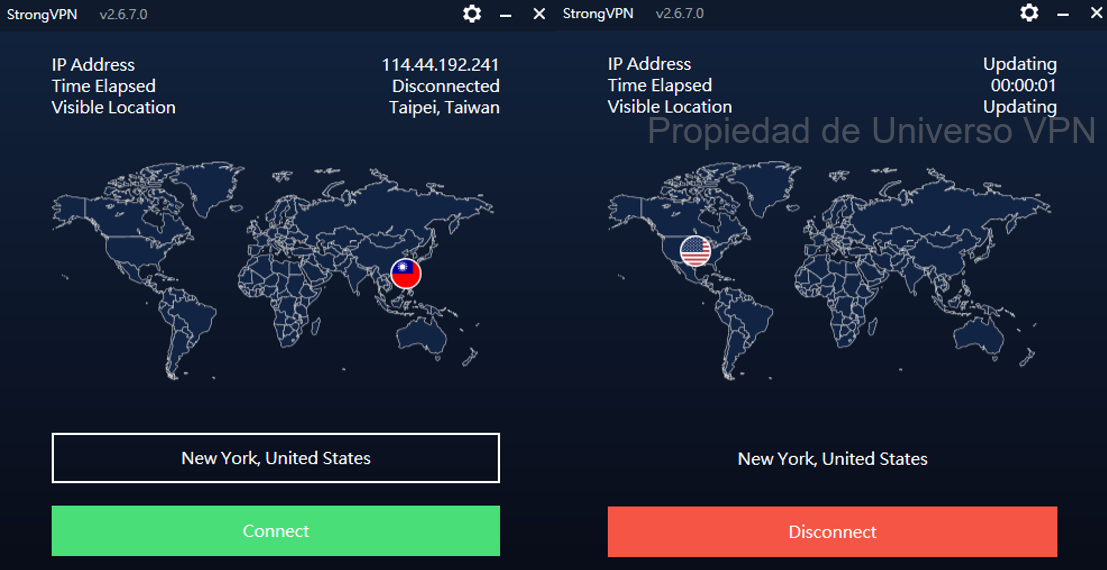The image size is (1107, 570).
Task: Click New York, United States label in right window
Action: [x=832, y=459]
